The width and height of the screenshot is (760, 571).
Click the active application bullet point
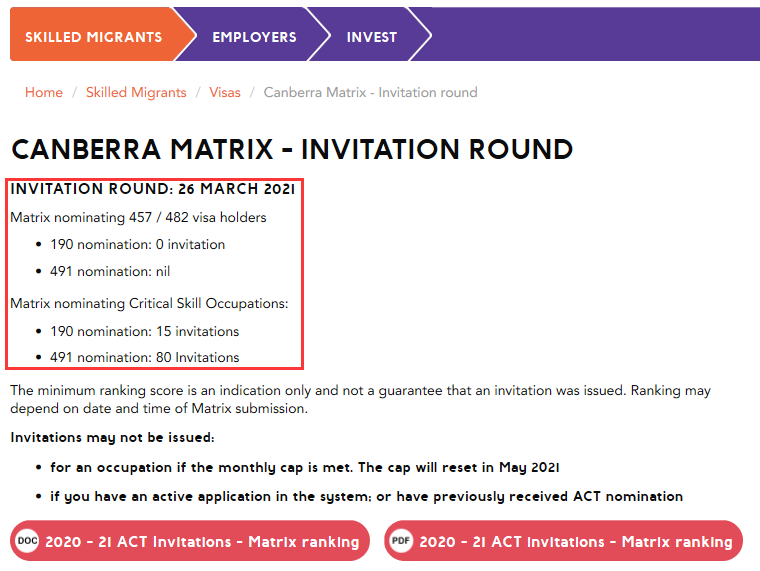[366, 496]
